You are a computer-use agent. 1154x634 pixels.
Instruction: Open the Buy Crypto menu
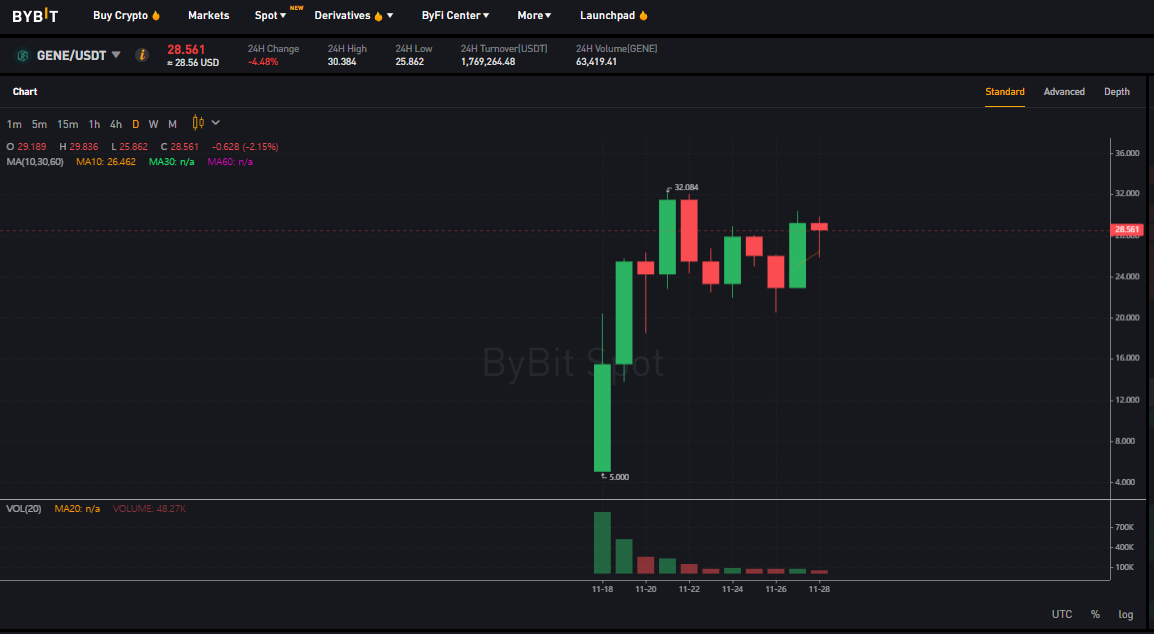coord(120,15)
